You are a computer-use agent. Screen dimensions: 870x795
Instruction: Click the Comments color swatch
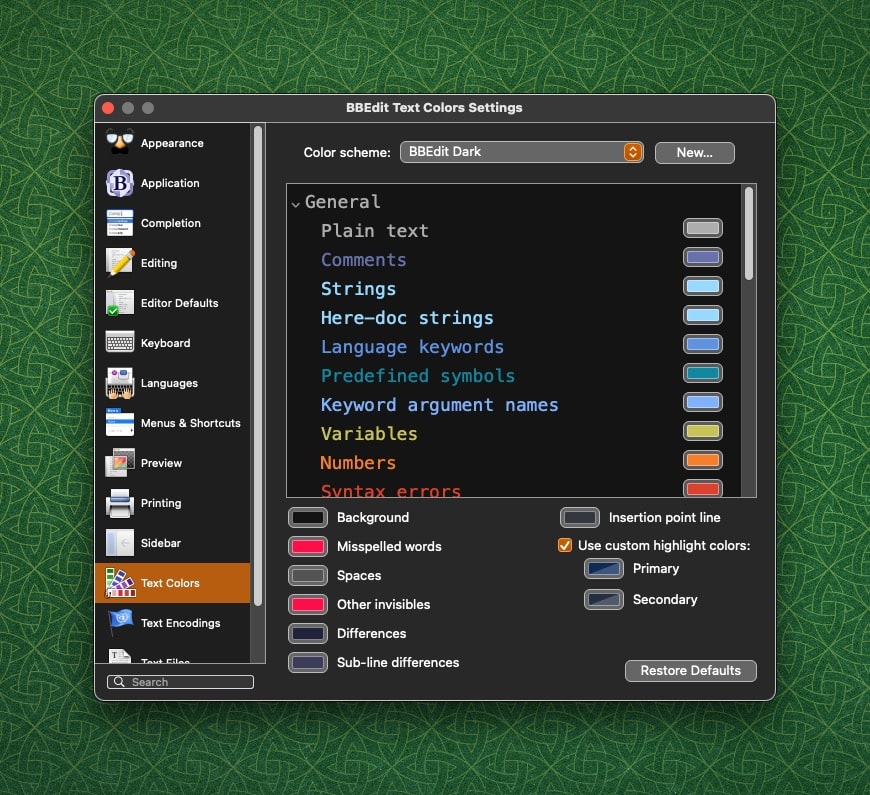(x=702, y=258)
